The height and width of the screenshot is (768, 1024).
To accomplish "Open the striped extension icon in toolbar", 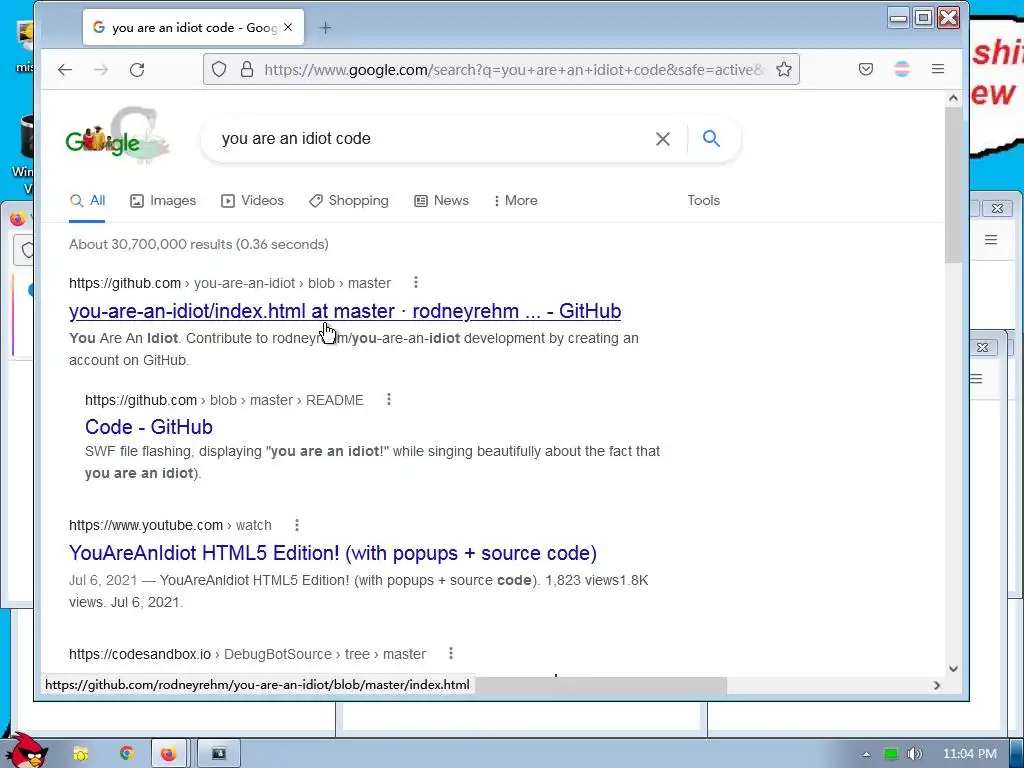I will (x=902, y=69).
